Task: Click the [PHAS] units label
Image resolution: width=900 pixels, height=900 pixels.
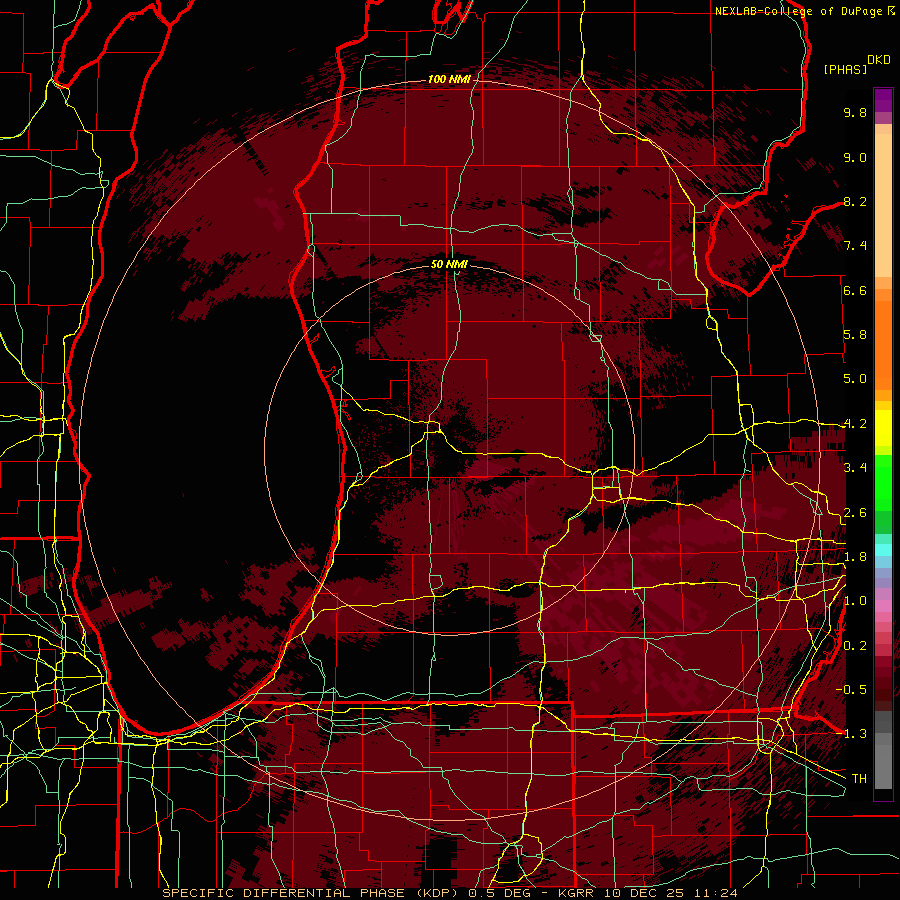Action: tap(845, 70)
